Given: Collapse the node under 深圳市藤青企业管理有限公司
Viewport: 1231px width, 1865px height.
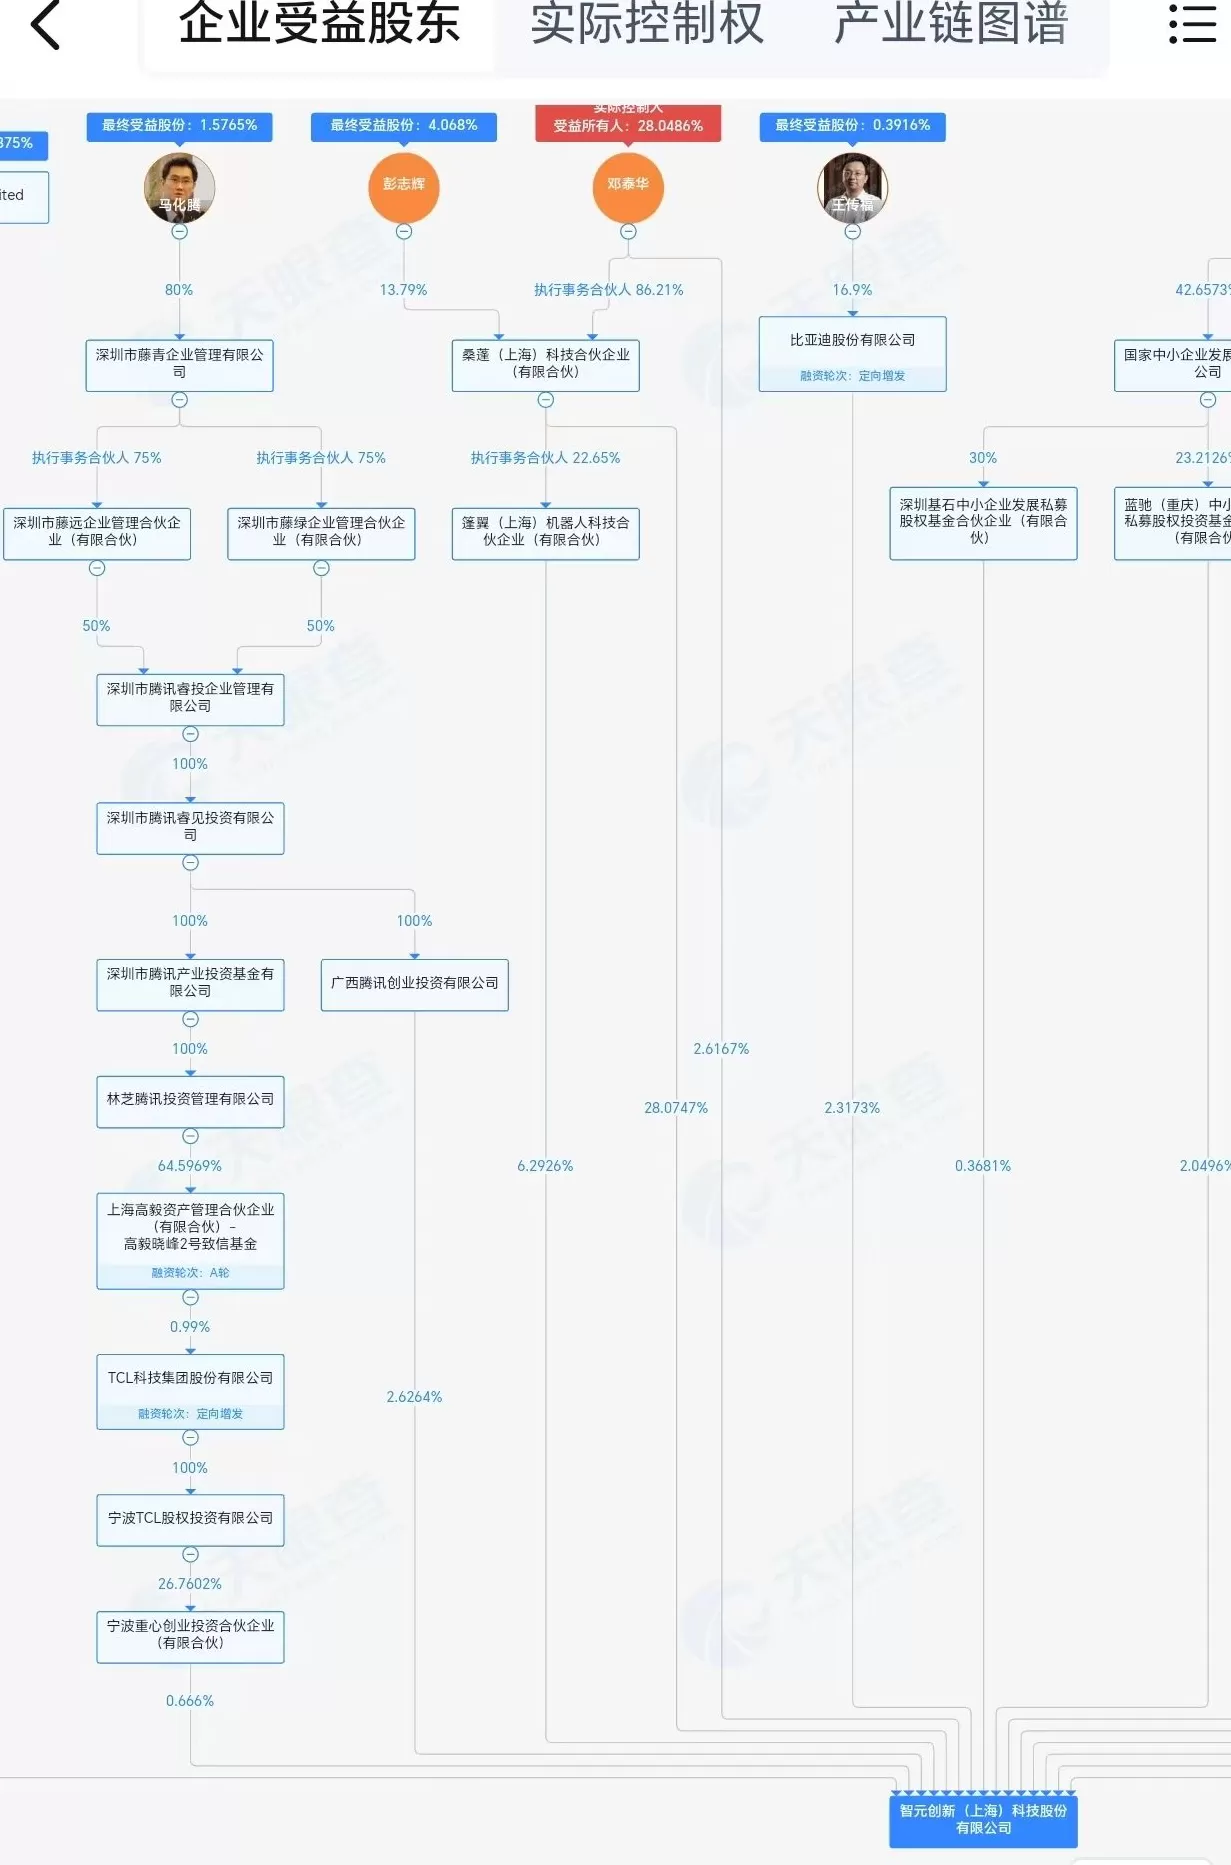Looking at the screenshot, I should coord(180,400).
